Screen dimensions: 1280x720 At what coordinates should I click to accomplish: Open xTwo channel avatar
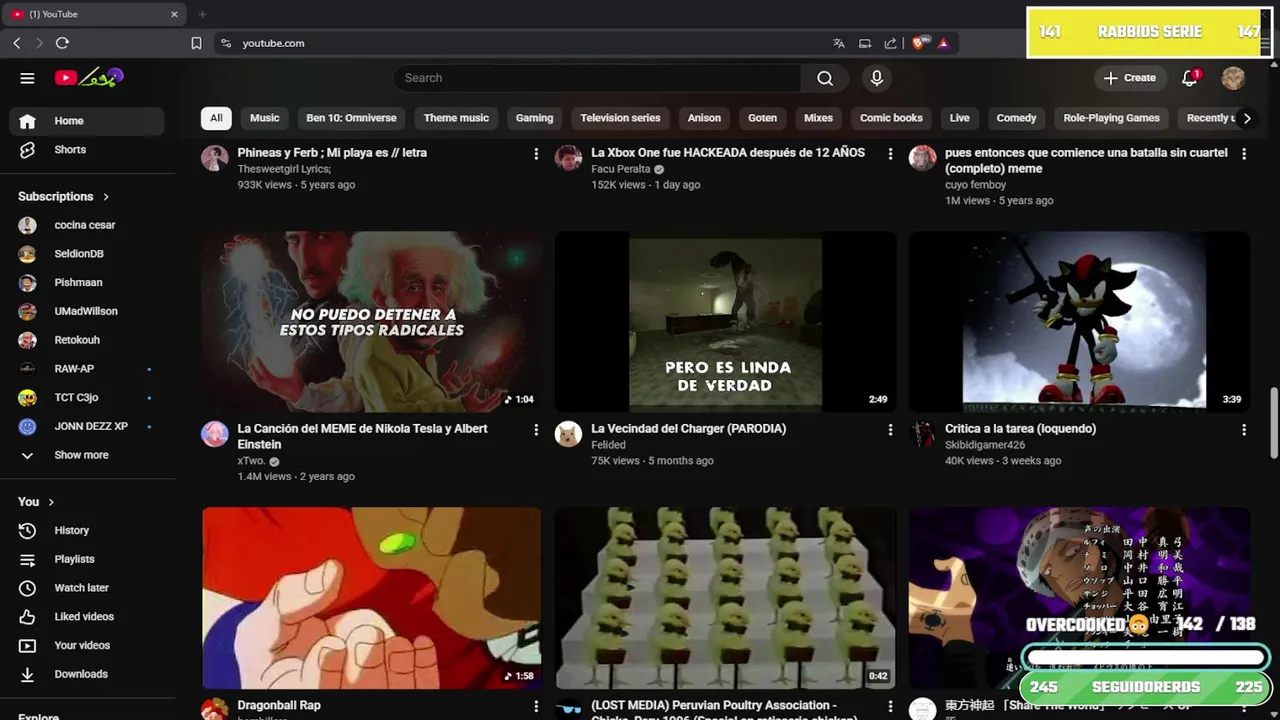[215, 434]
